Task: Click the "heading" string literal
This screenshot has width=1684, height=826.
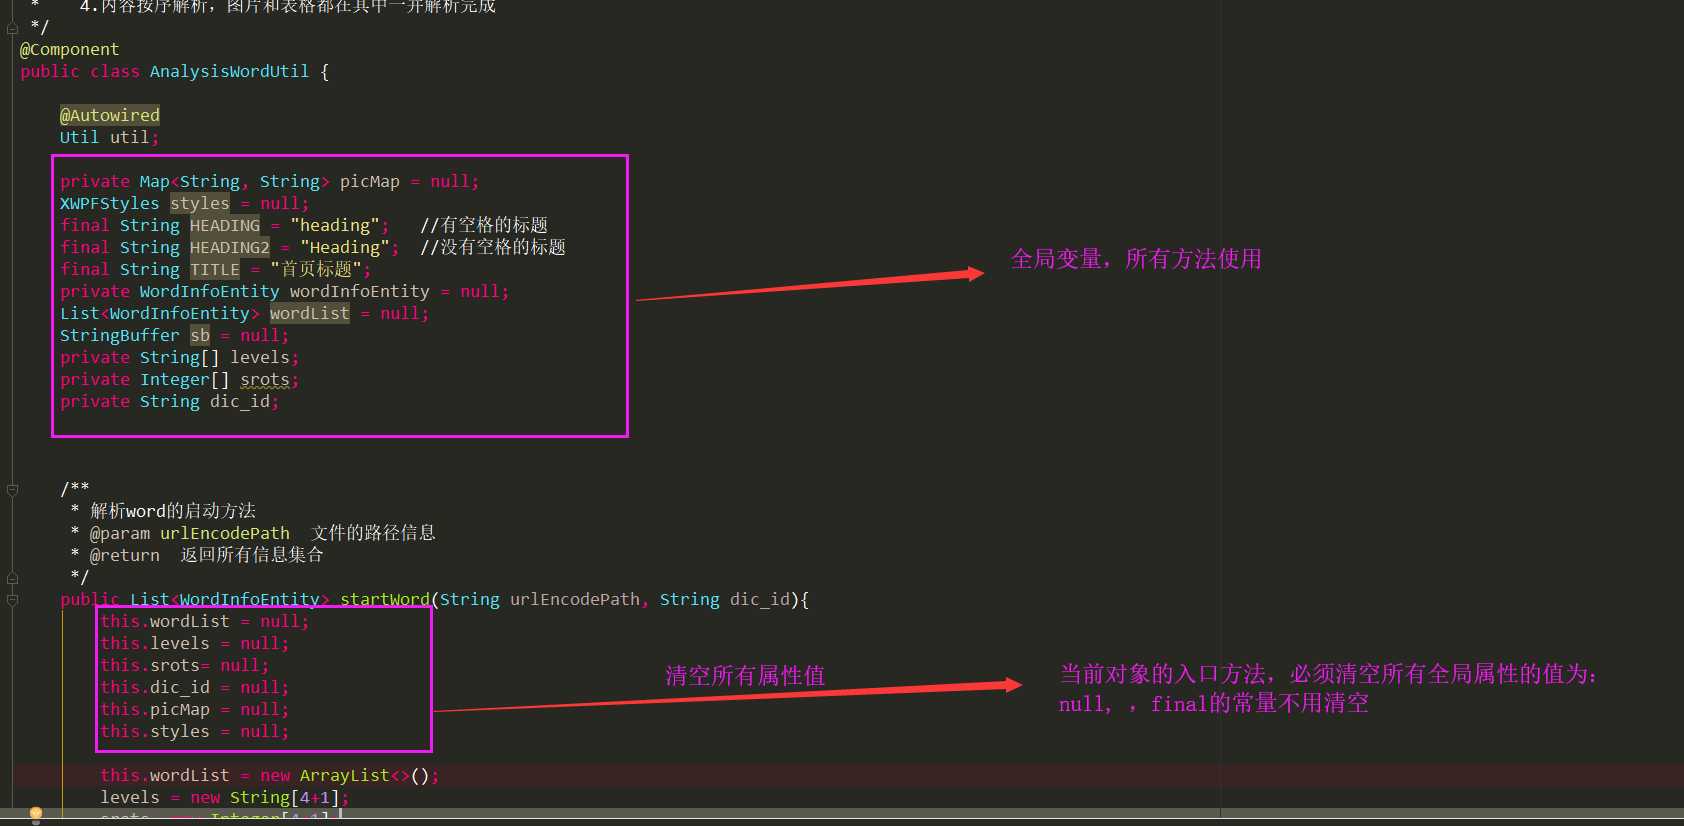Action: (x=334, y=225)
